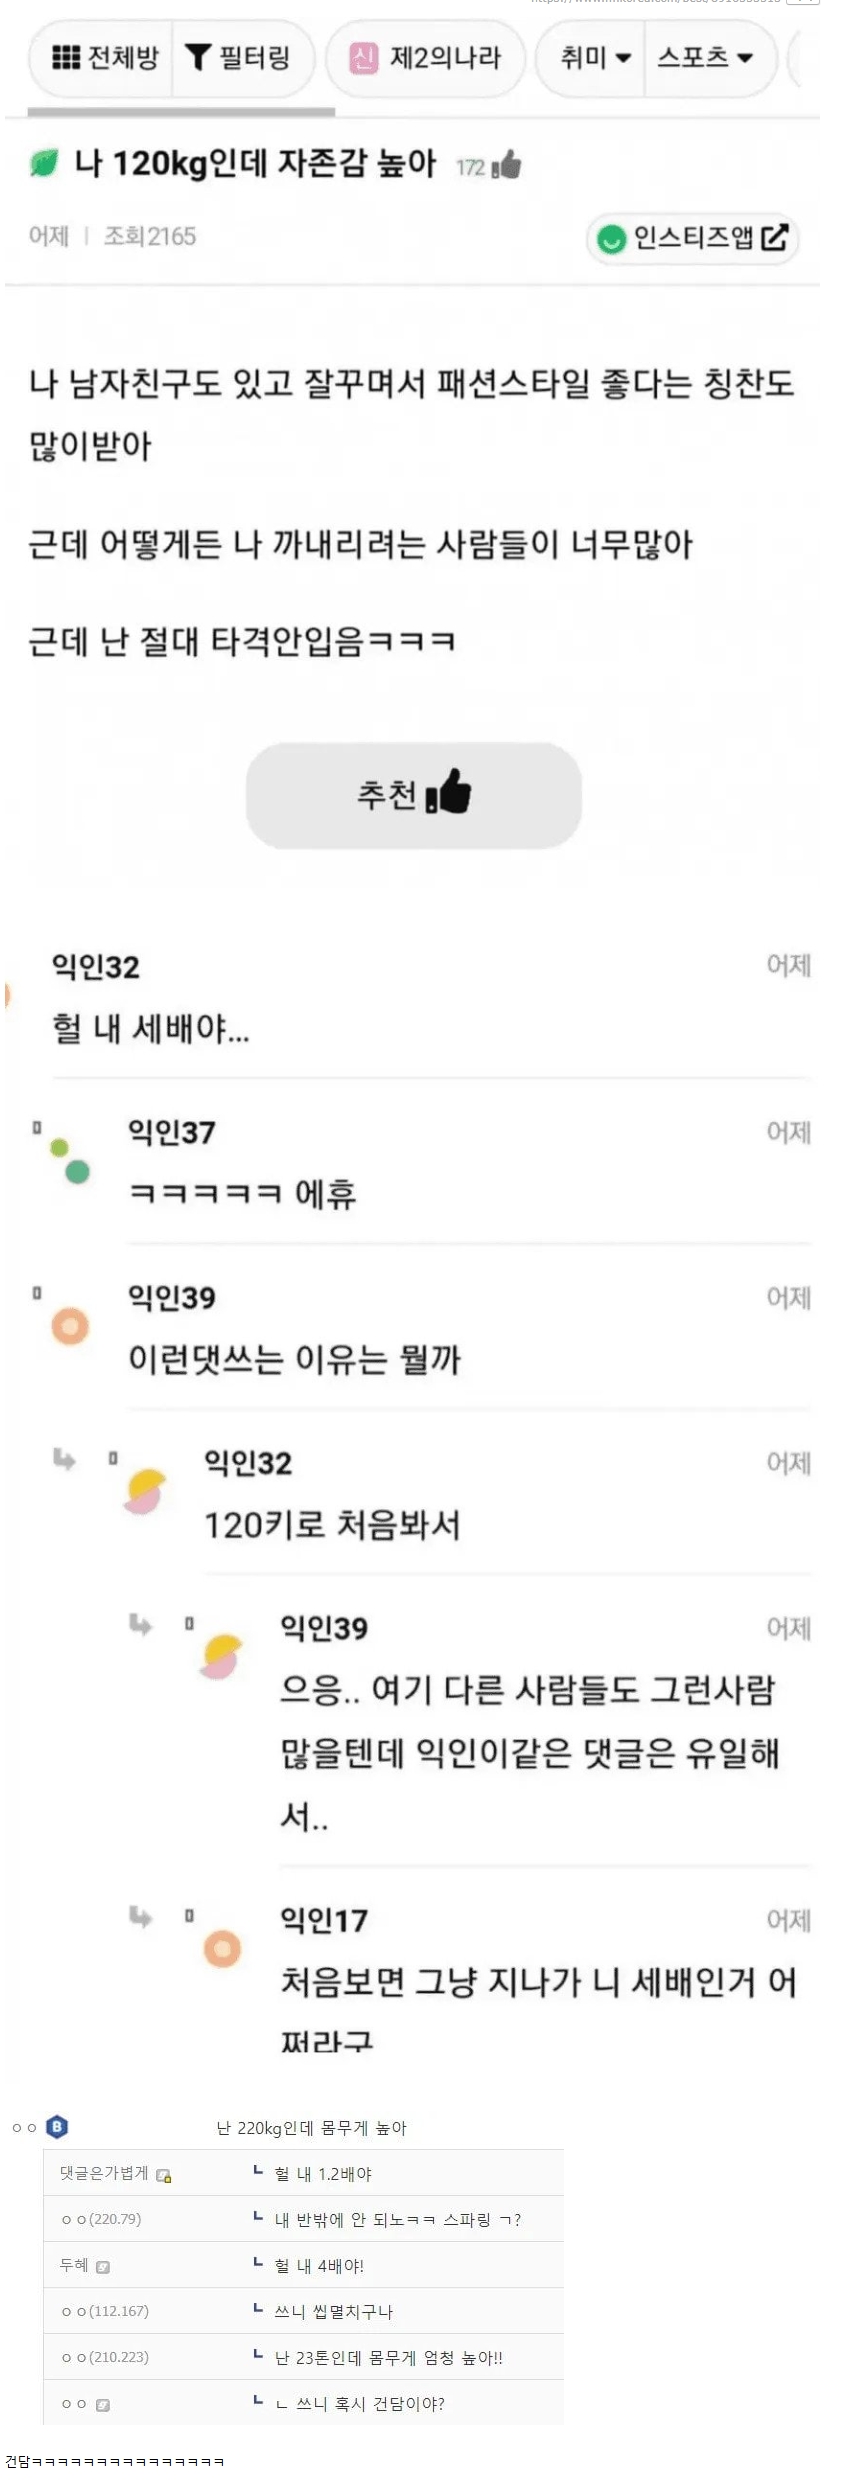Click thumbs-up icon next to 172 count
Viewport: 844px width, 2490px height.
tap(507, 165)
